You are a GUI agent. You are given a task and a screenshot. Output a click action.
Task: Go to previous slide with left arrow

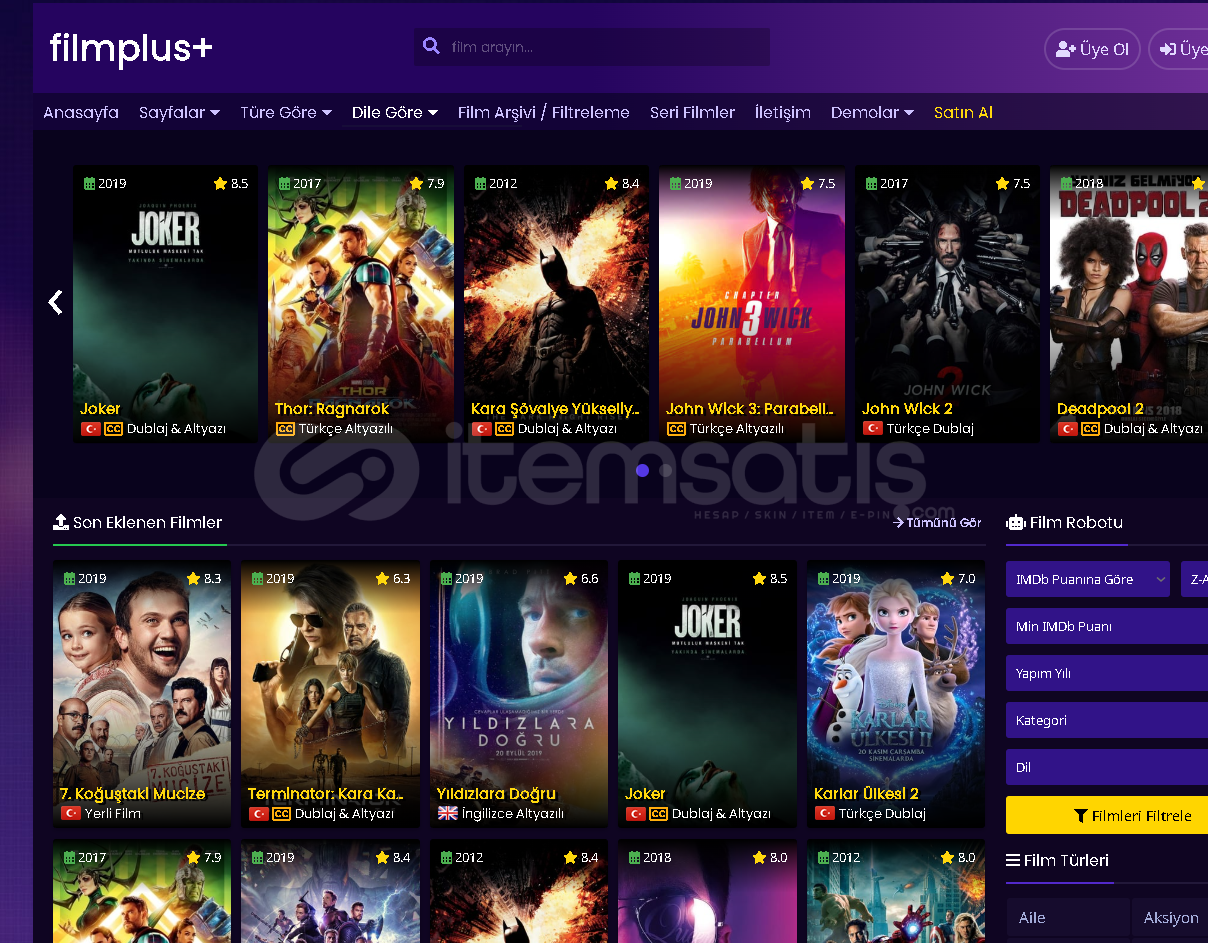pos(56,302)
